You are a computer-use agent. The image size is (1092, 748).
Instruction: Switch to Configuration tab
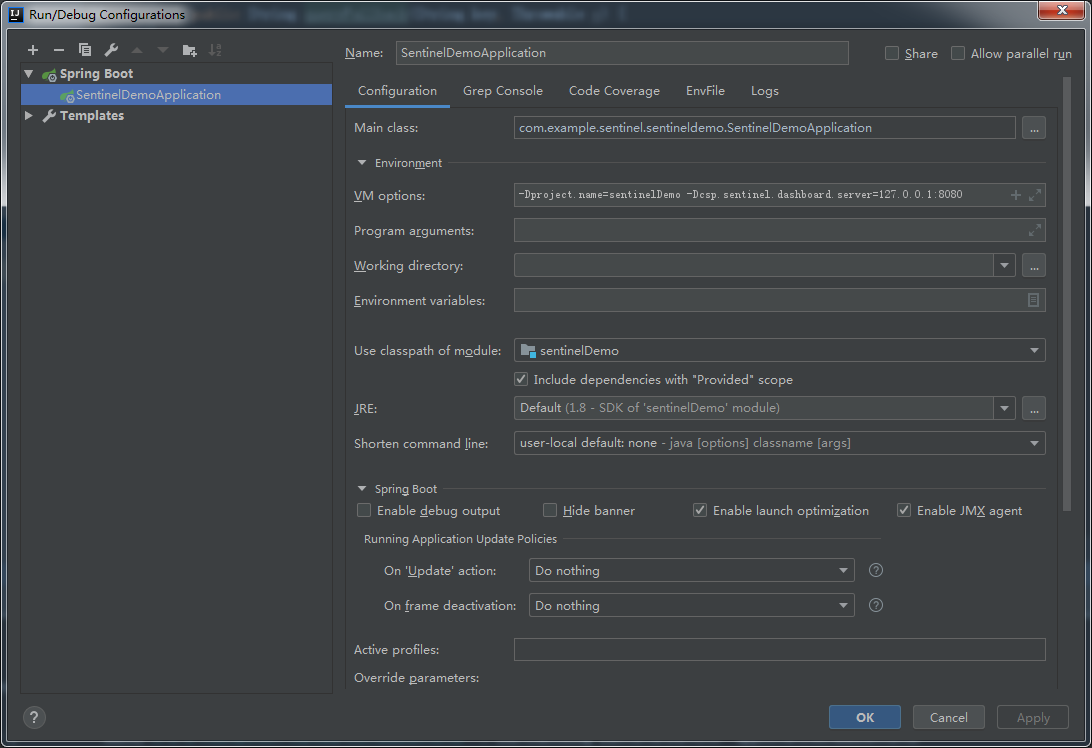397,91
